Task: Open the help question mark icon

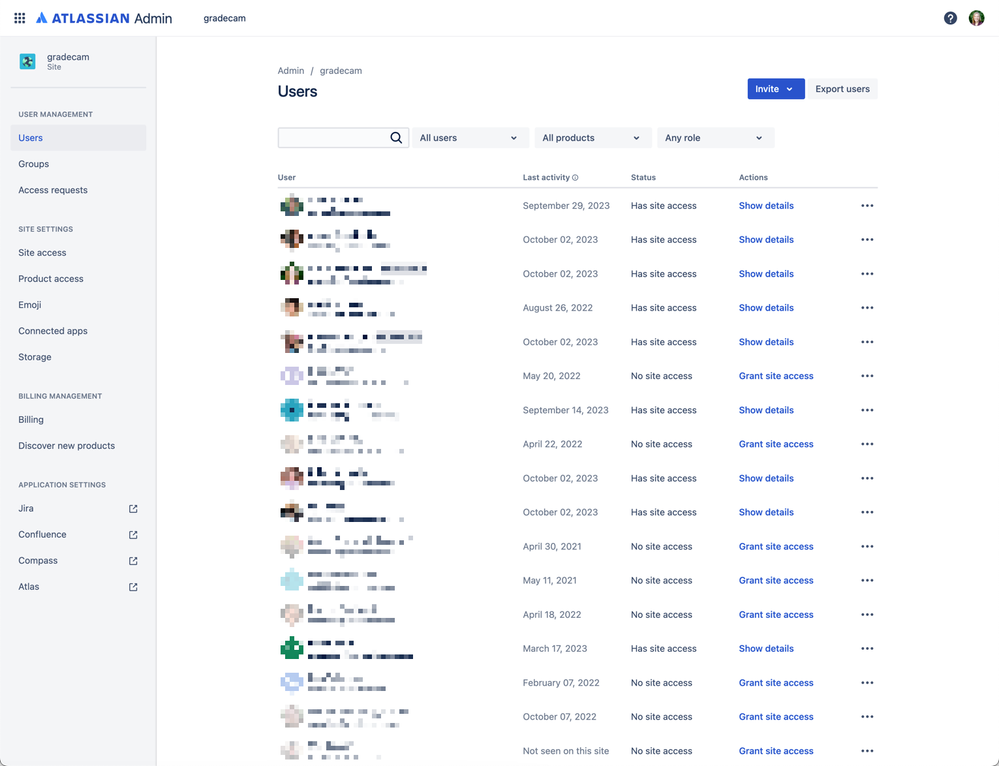Action: (950, 18)
